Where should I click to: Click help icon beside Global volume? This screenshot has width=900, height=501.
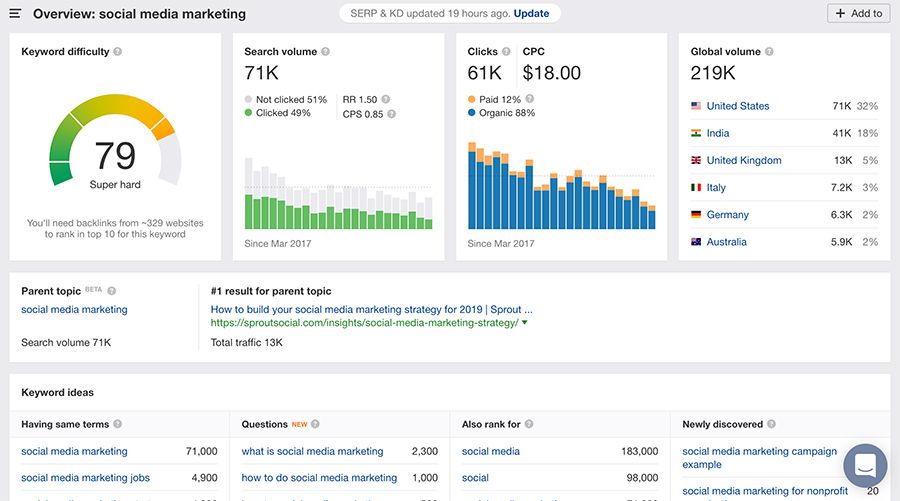[x=769, y=52]
